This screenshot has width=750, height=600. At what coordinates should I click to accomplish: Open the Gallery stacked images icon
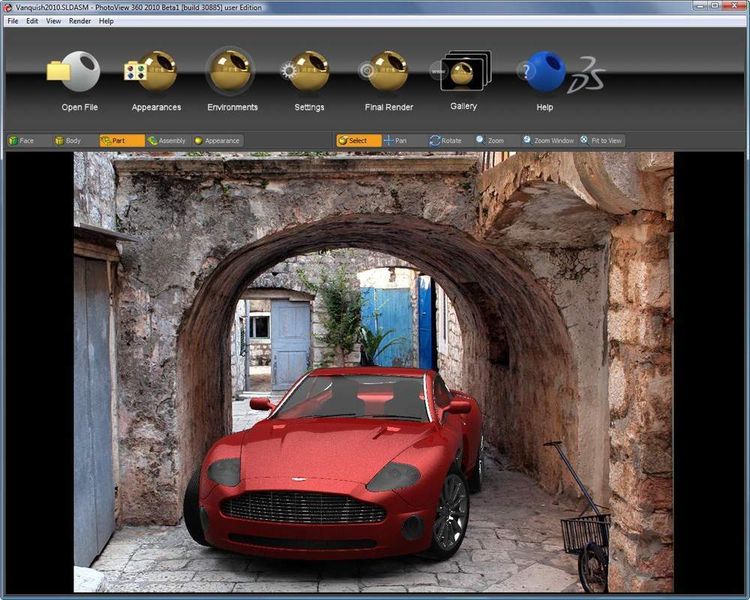[461, 71]
